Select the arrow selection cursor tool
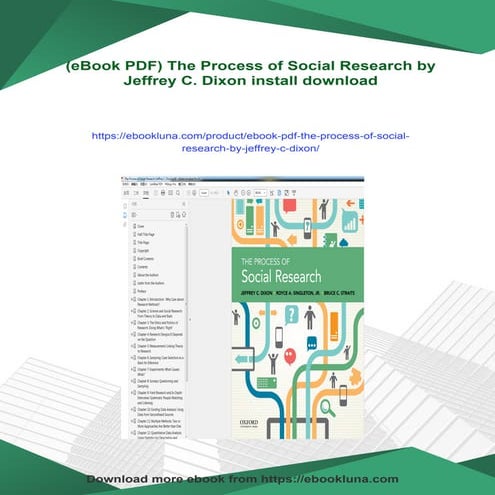This screenshot has height=495, width=495. coord(228,193)
